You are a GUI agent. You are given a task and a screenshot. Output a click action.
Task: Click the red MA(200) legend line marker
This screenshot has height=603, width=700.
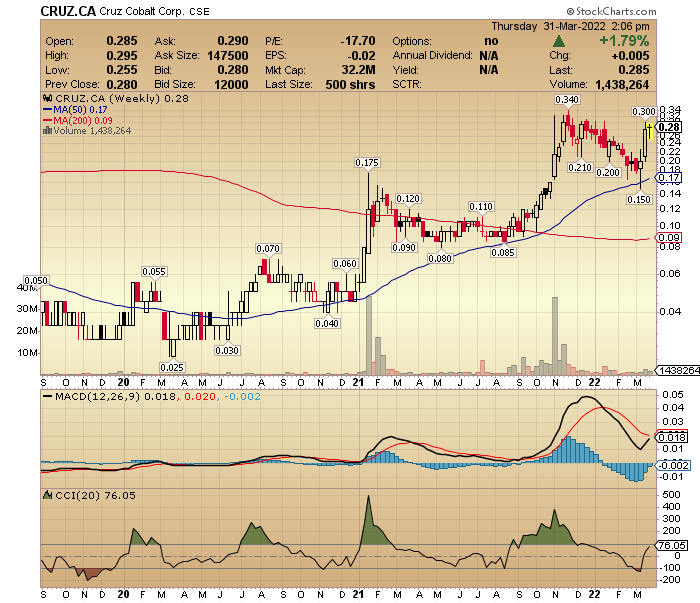click(x=47, y=121)
